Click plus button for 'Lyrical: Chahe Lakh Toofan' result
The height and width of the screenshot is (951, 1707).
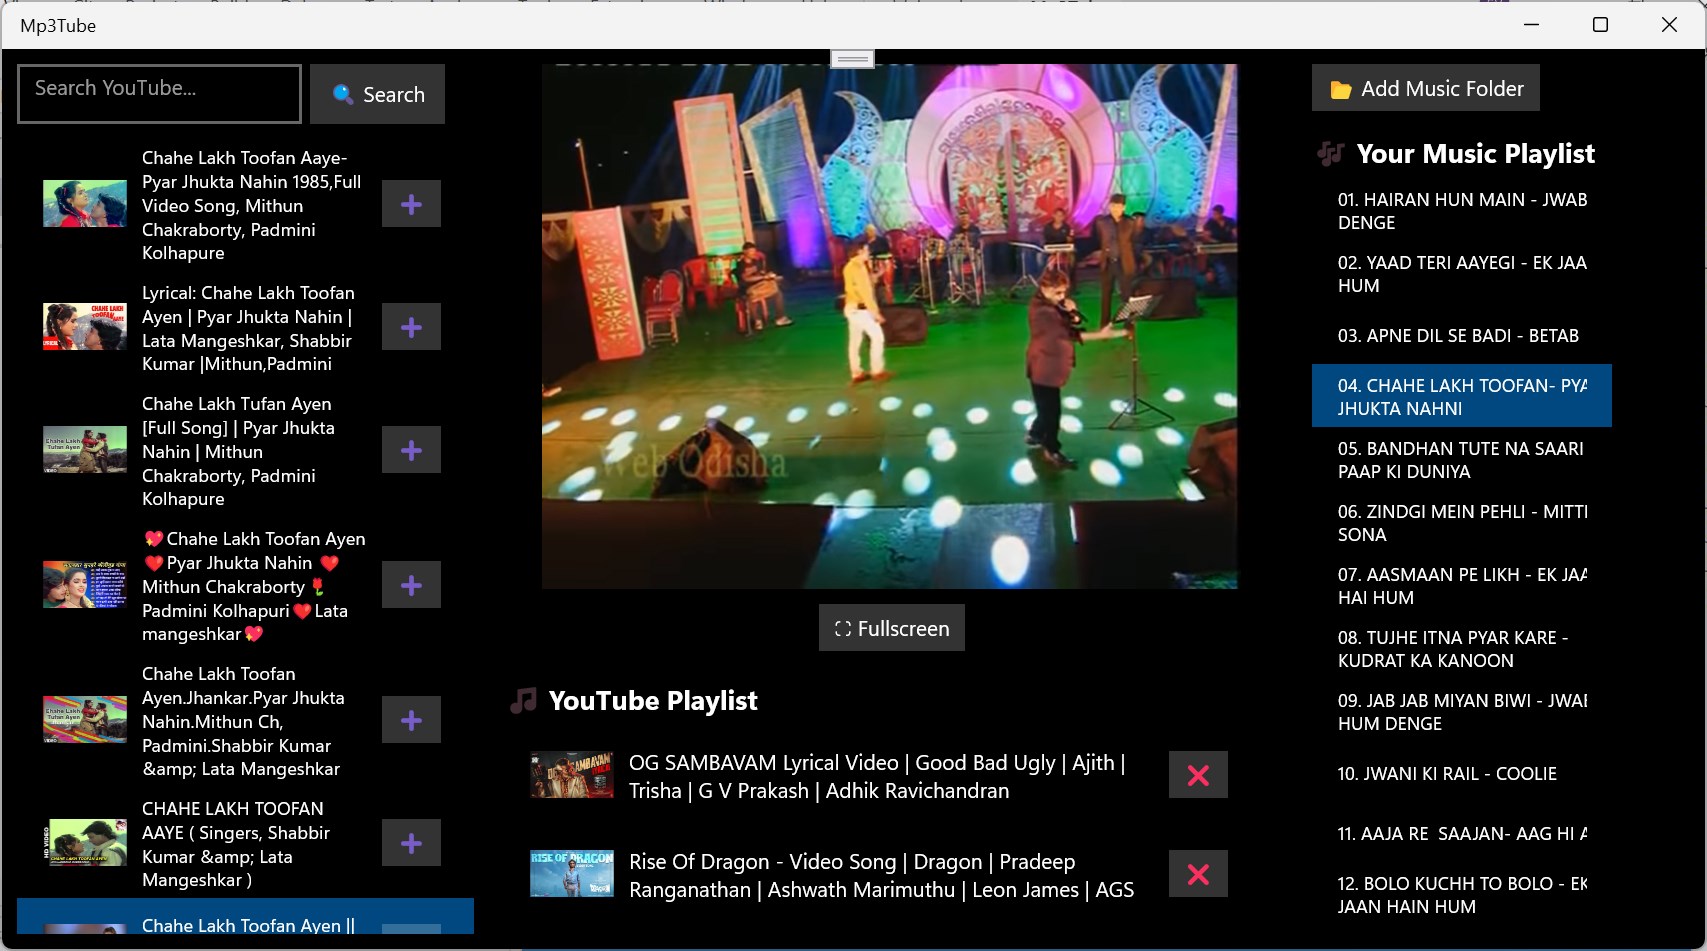tap(411, 327)
